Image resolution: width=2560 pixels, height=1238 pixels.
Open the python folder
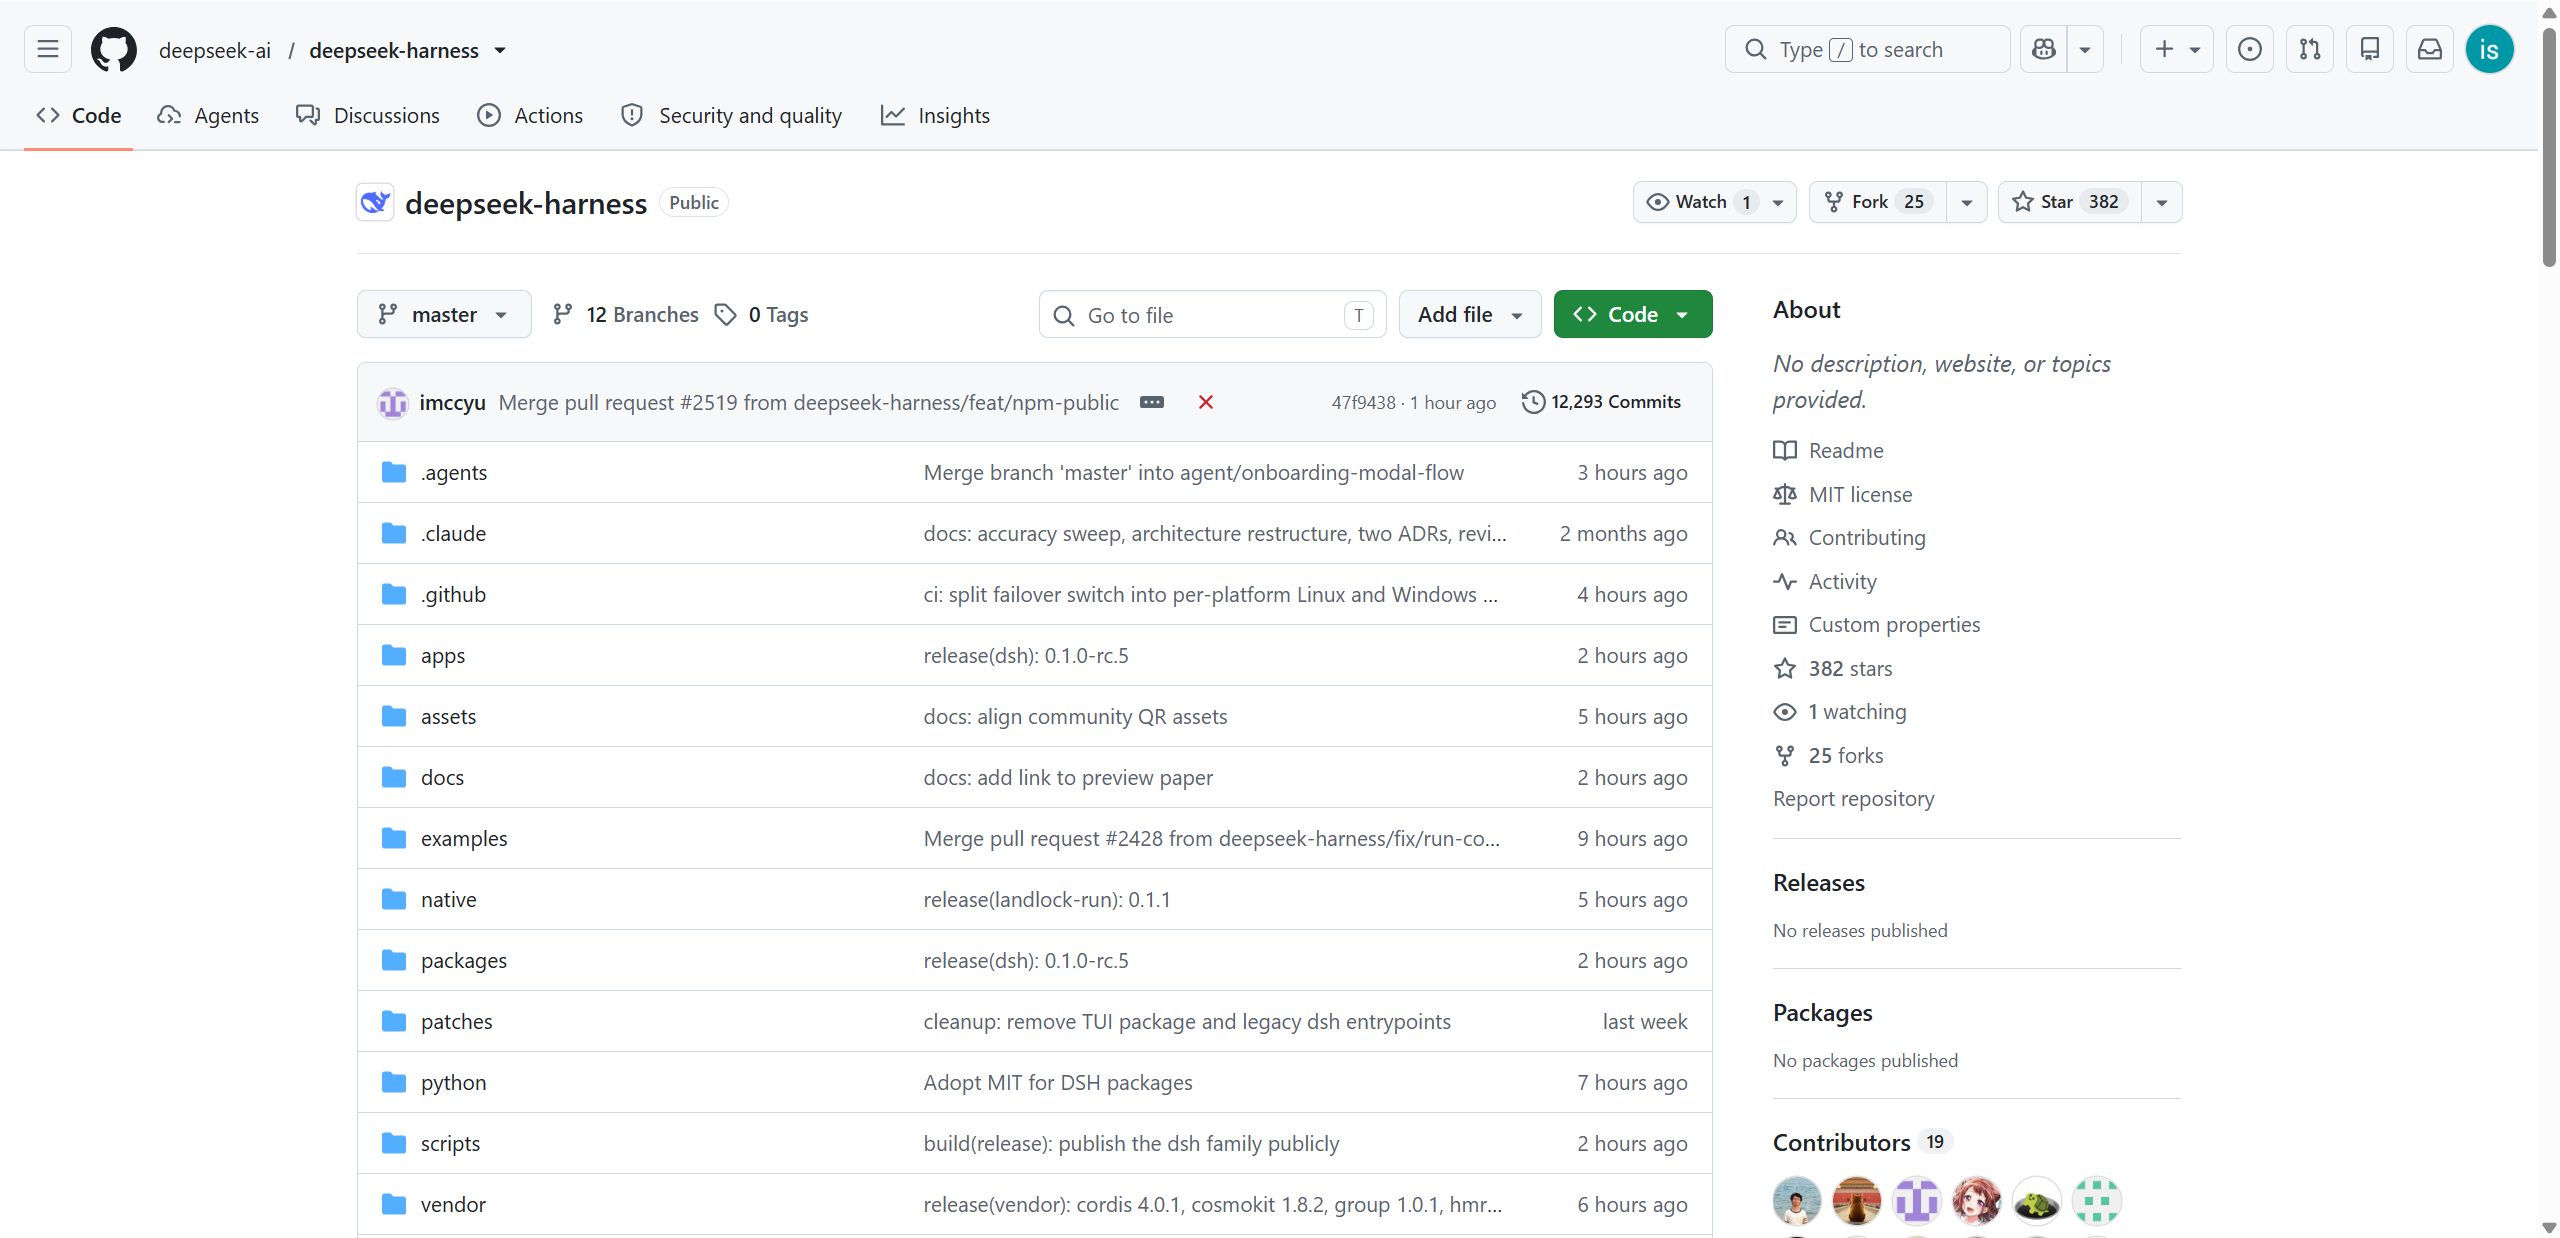click(453, 1082)
